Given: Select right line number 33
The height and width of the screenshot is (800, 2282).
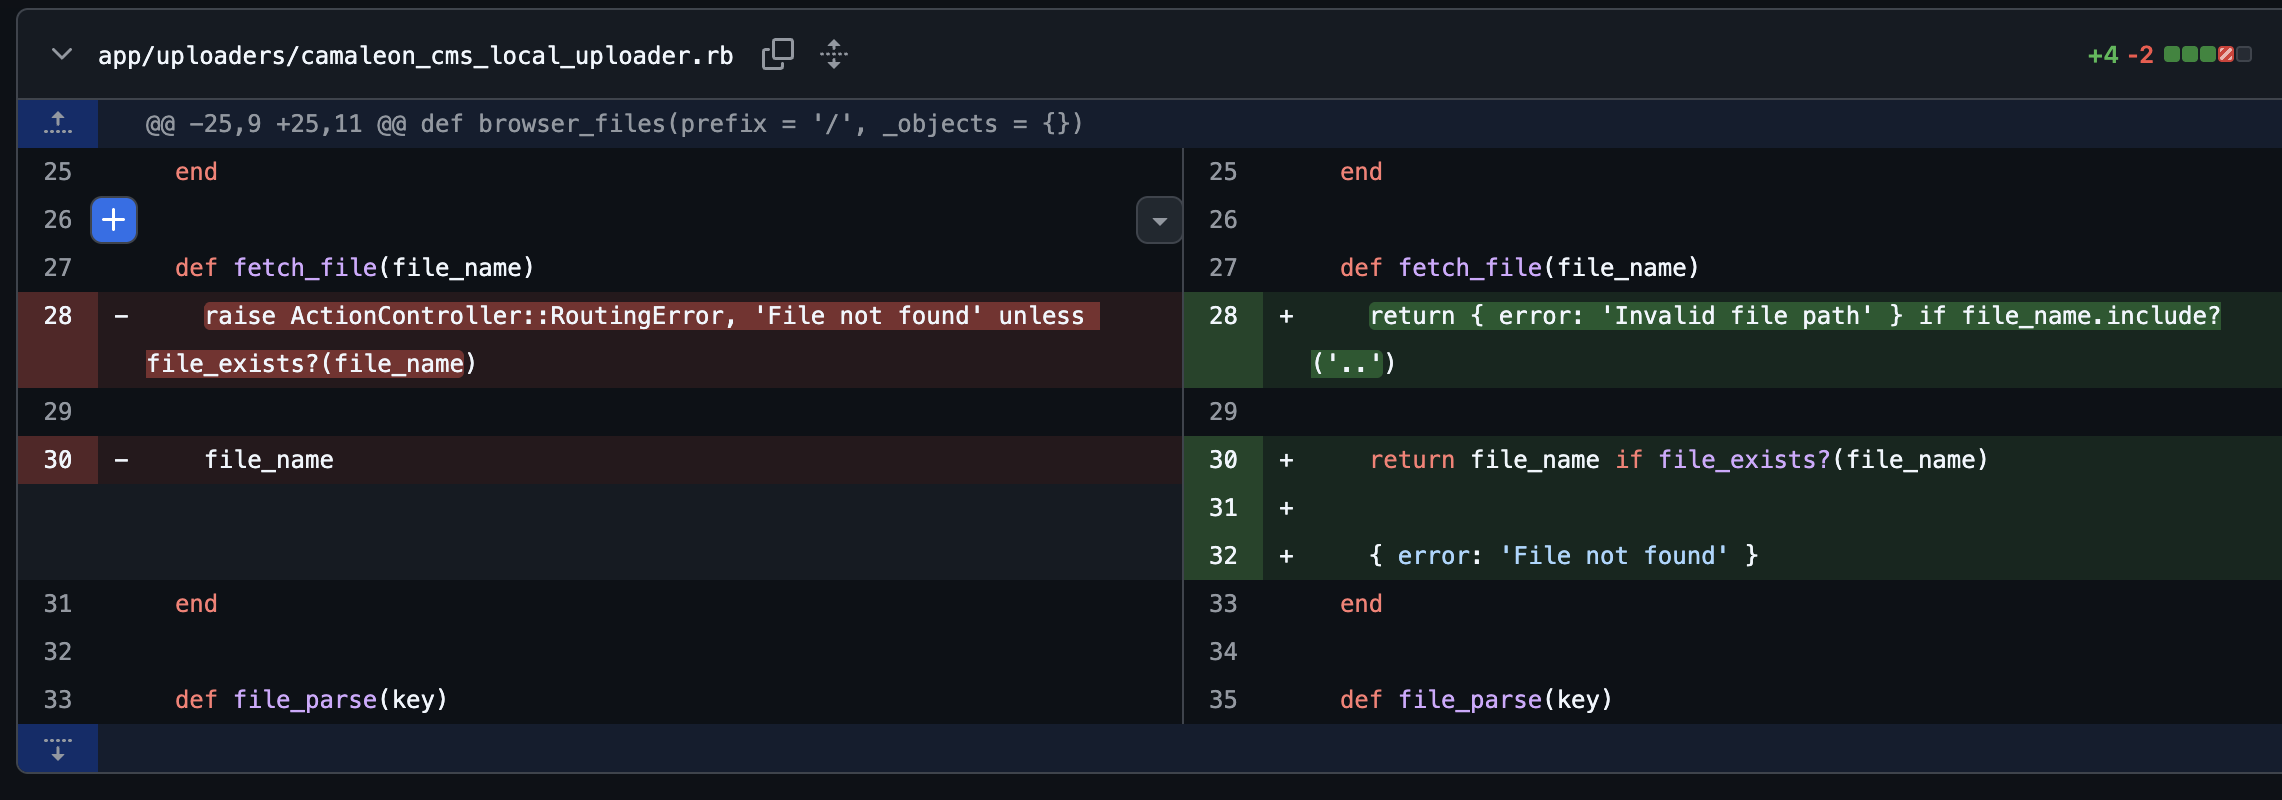Looking at the screenshot, I should coord(1223,604).
